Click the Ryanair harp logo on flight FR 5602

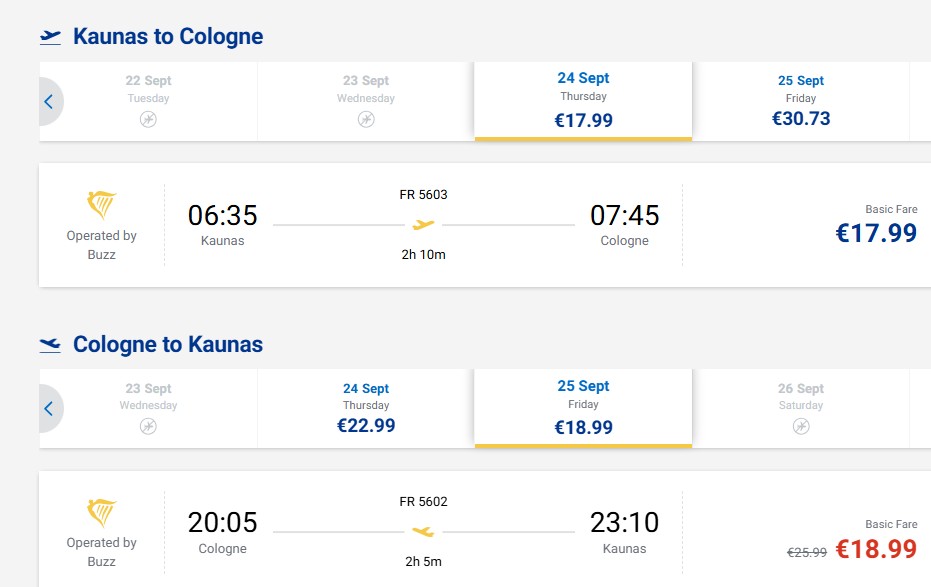(102, 512)
